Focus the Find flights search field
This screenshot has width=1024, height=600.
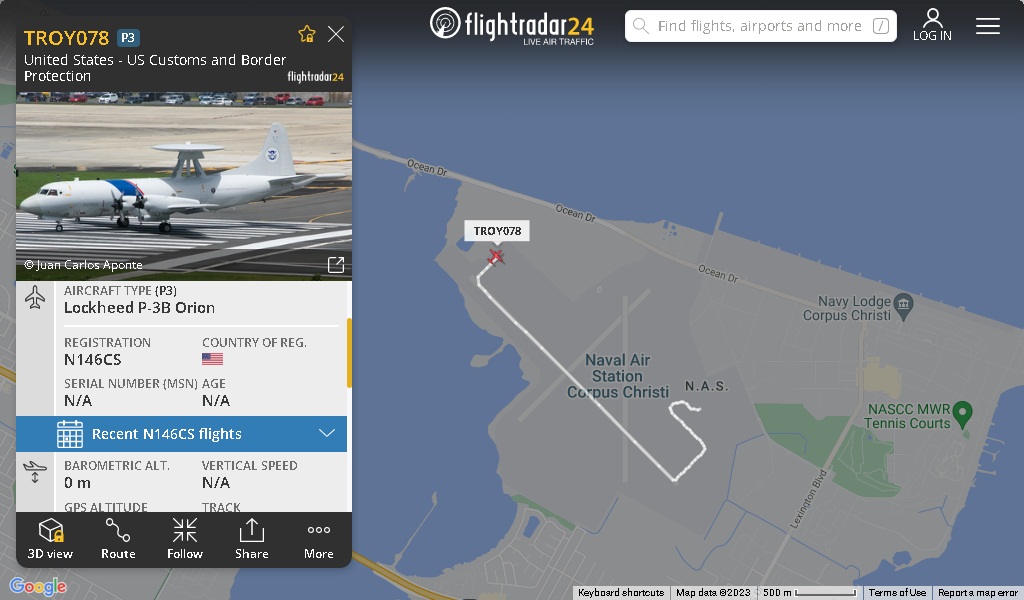(760, 26)
